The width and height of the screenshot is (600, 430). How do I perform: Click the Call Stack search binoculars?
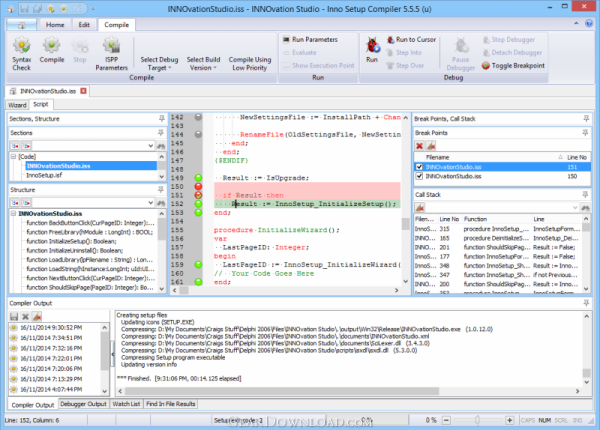585,207
